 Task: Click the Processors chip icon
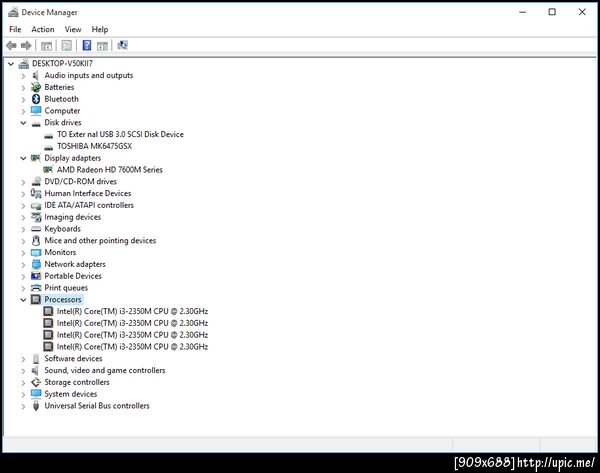pyautogui.click(x=36, y=299)
